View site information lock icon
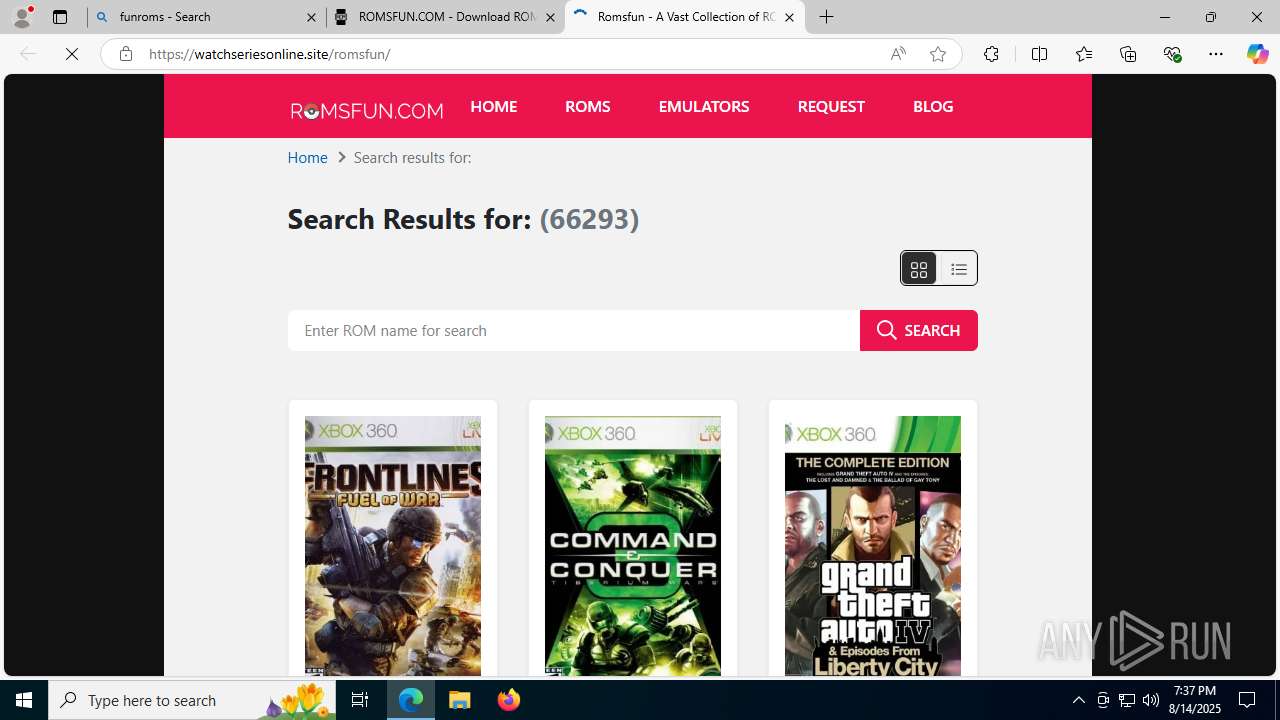This screenshot has height=720, width=1280. click(125, 54)
